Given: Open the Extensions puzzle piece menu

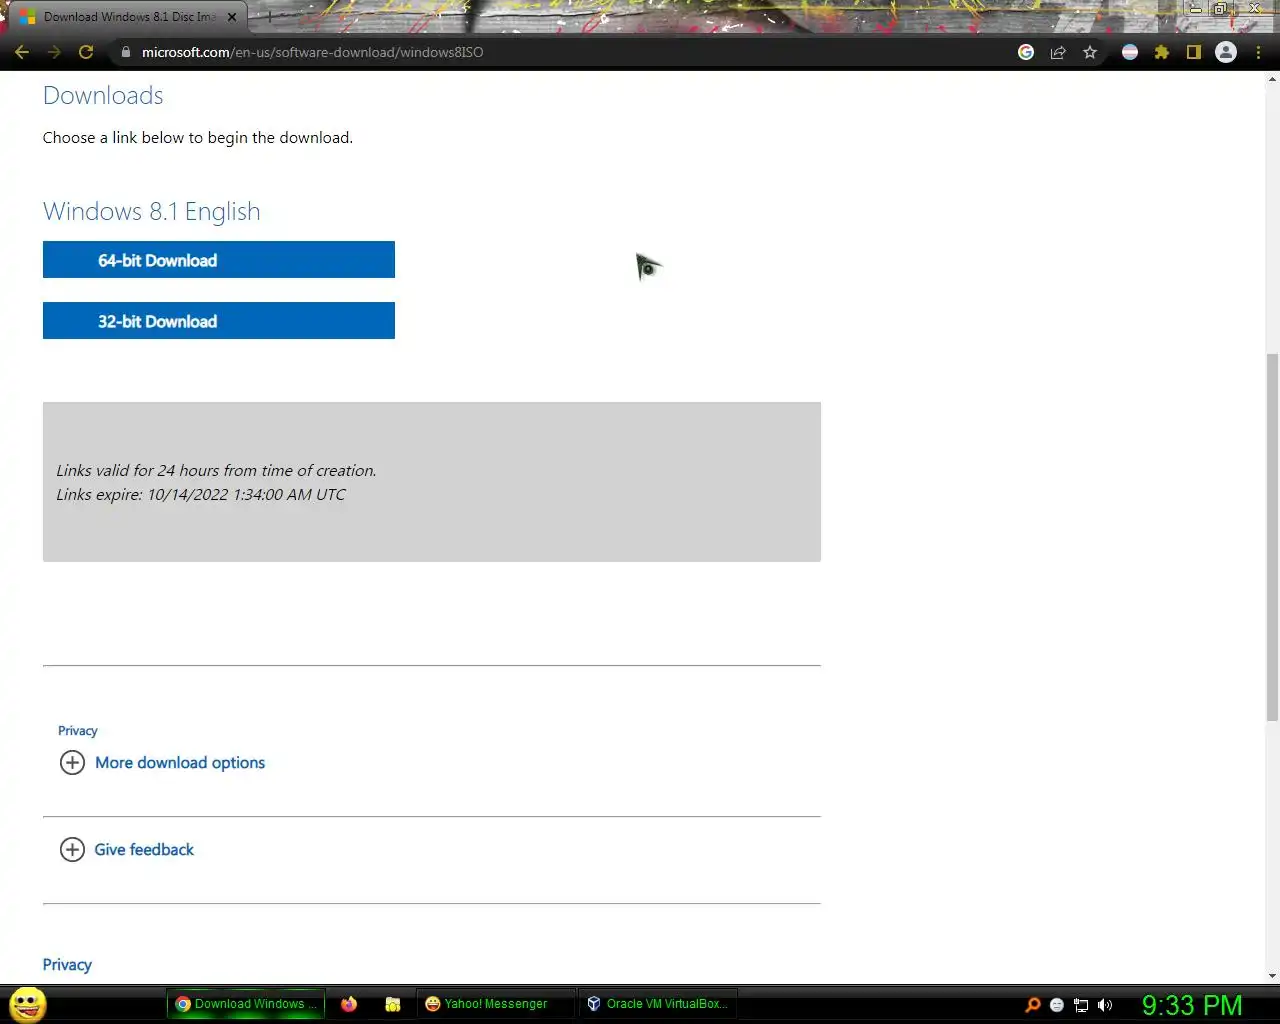Looking at the screenshot, I should pos(1162,52).
